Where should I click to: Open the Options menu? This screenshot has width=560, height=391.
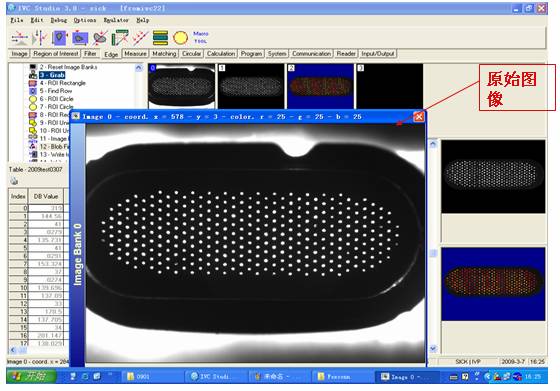coord(85,20)
